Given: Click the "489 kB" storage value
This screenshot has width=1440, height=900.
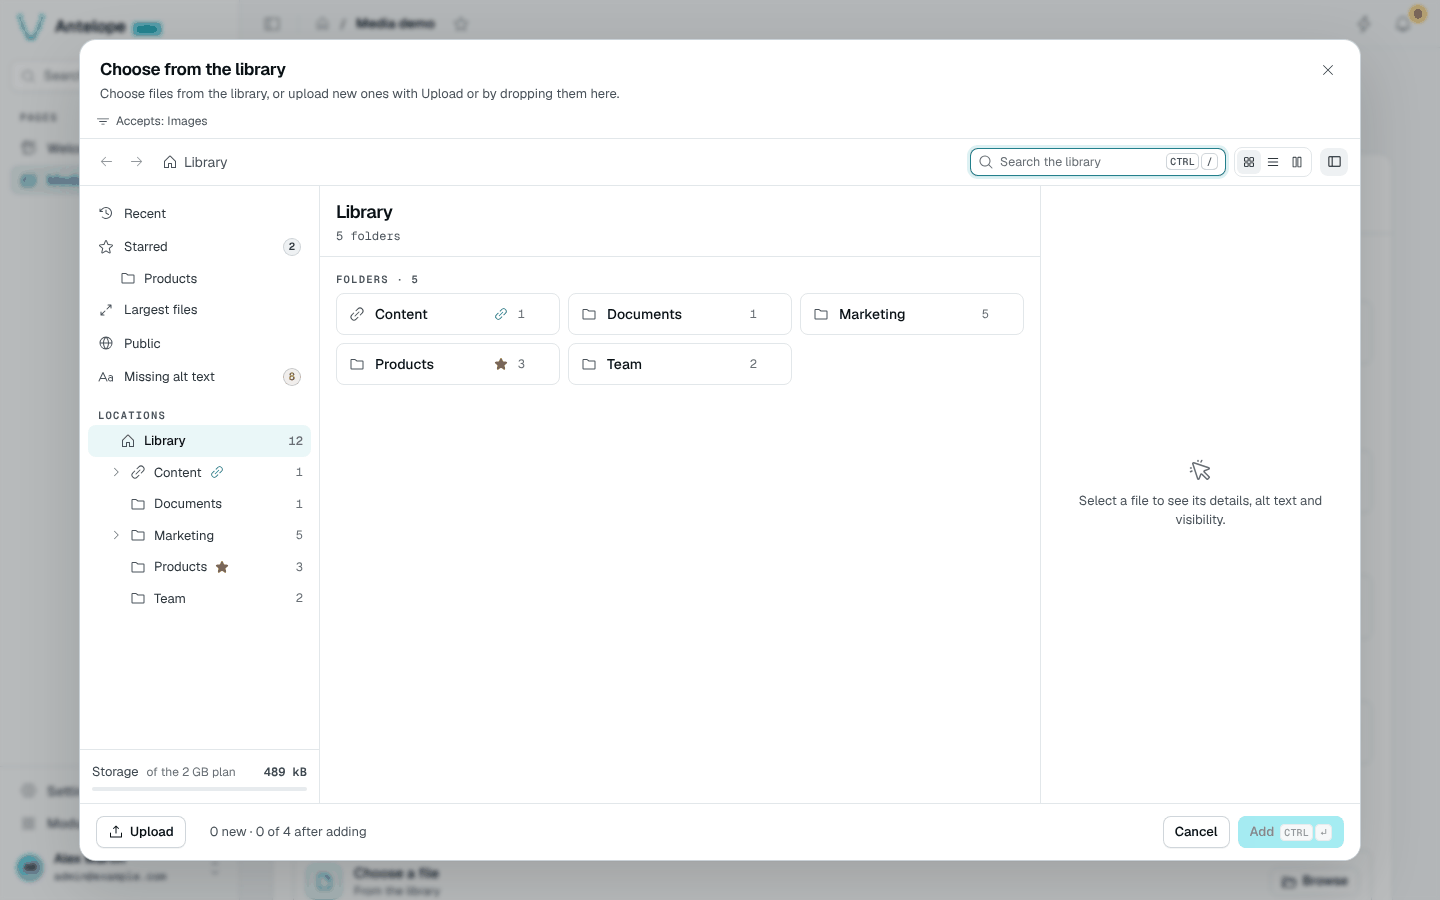Looking at the screenshot, I should pos(285,772).
